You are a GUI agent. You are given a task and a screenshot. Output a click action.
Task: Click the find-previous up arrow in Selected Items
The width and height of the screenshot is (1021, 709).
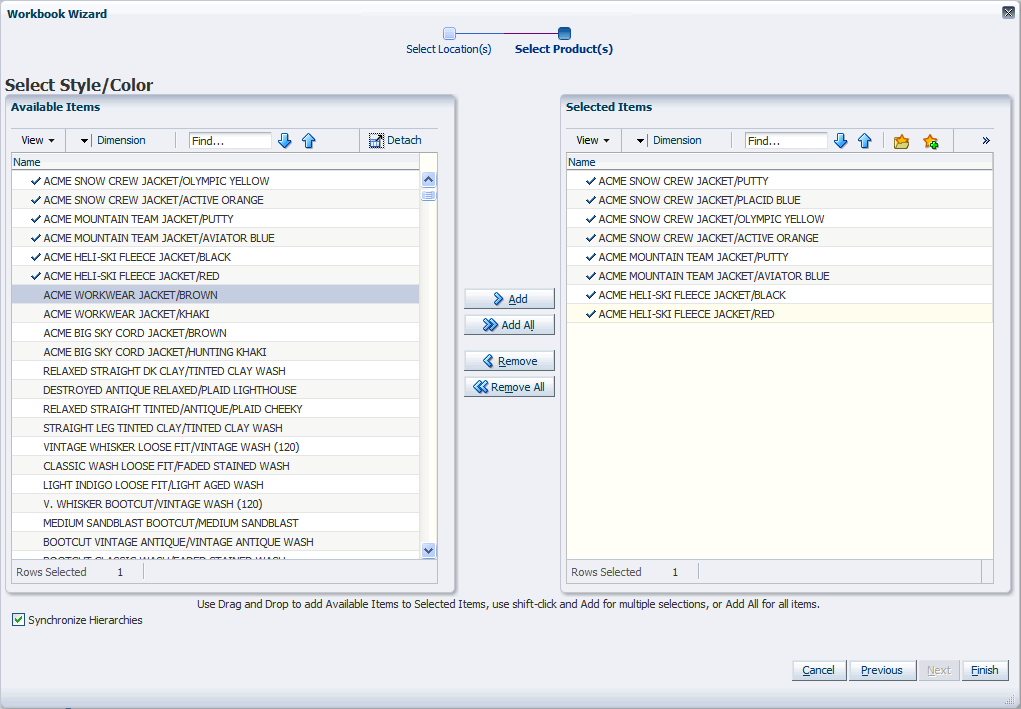pyautogui.click(x=865, y=141)
